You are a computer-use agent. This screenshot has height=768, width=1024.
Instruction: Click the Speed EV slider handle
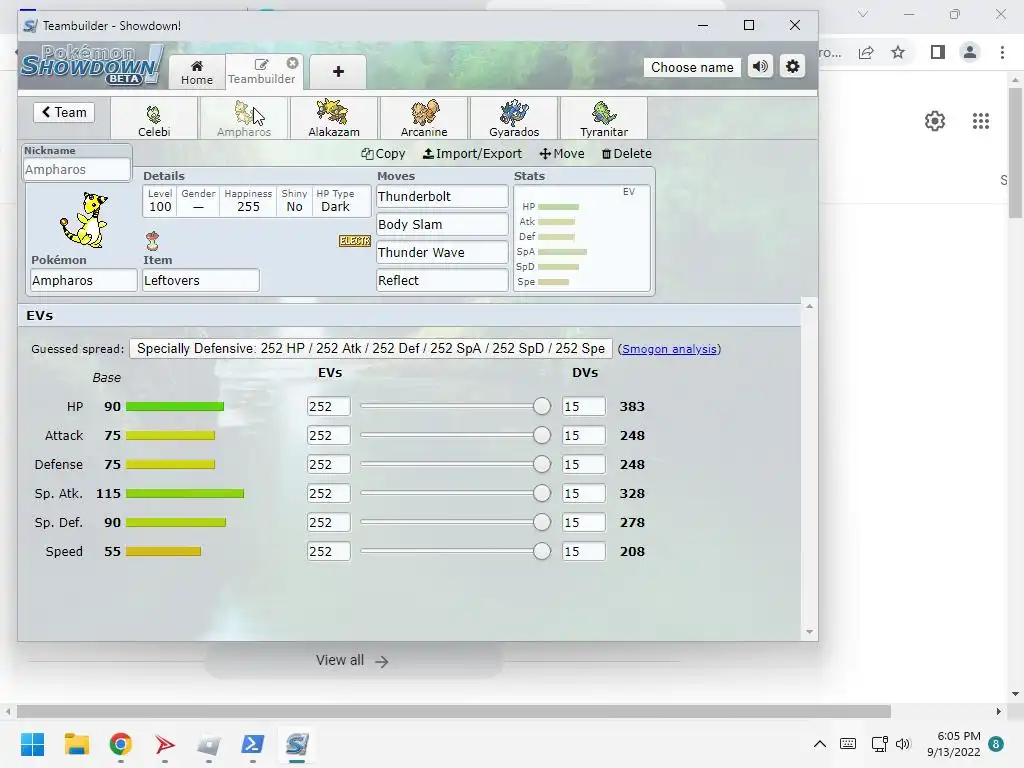pos(541,551)
